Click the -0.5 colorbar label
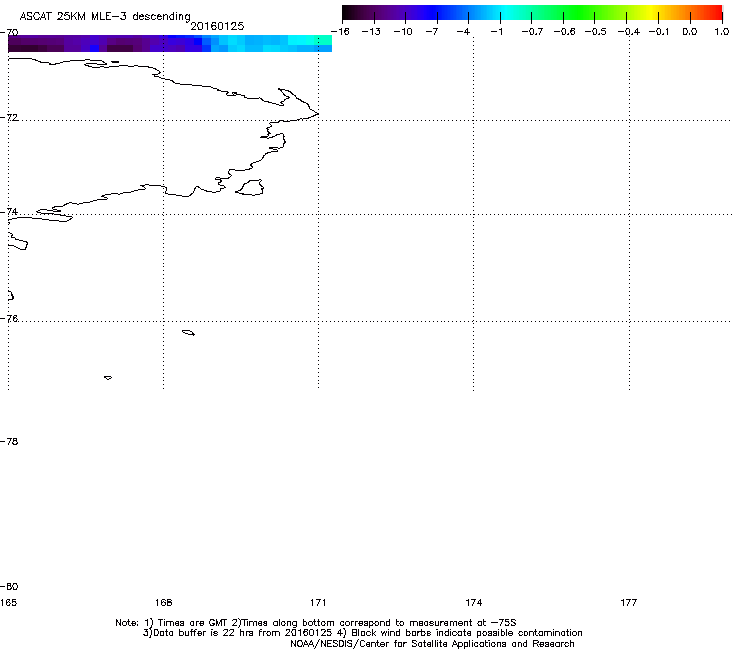 596,32
